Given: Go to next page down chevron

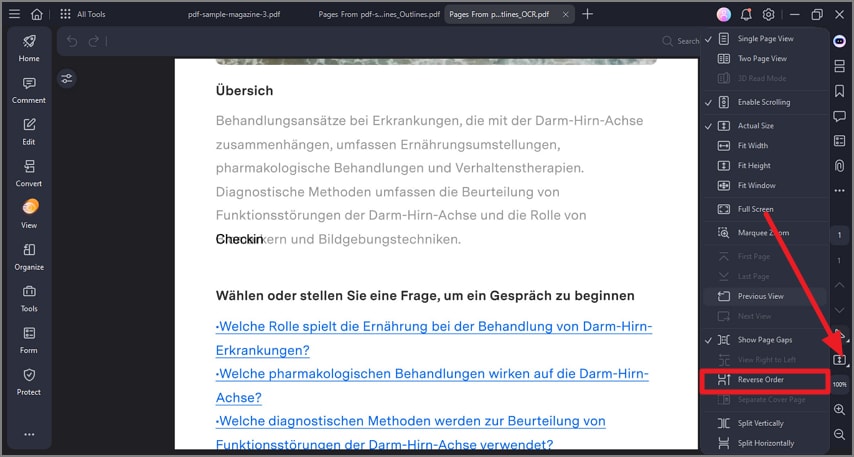Looking at the screenshot, I should coord(839,310).
